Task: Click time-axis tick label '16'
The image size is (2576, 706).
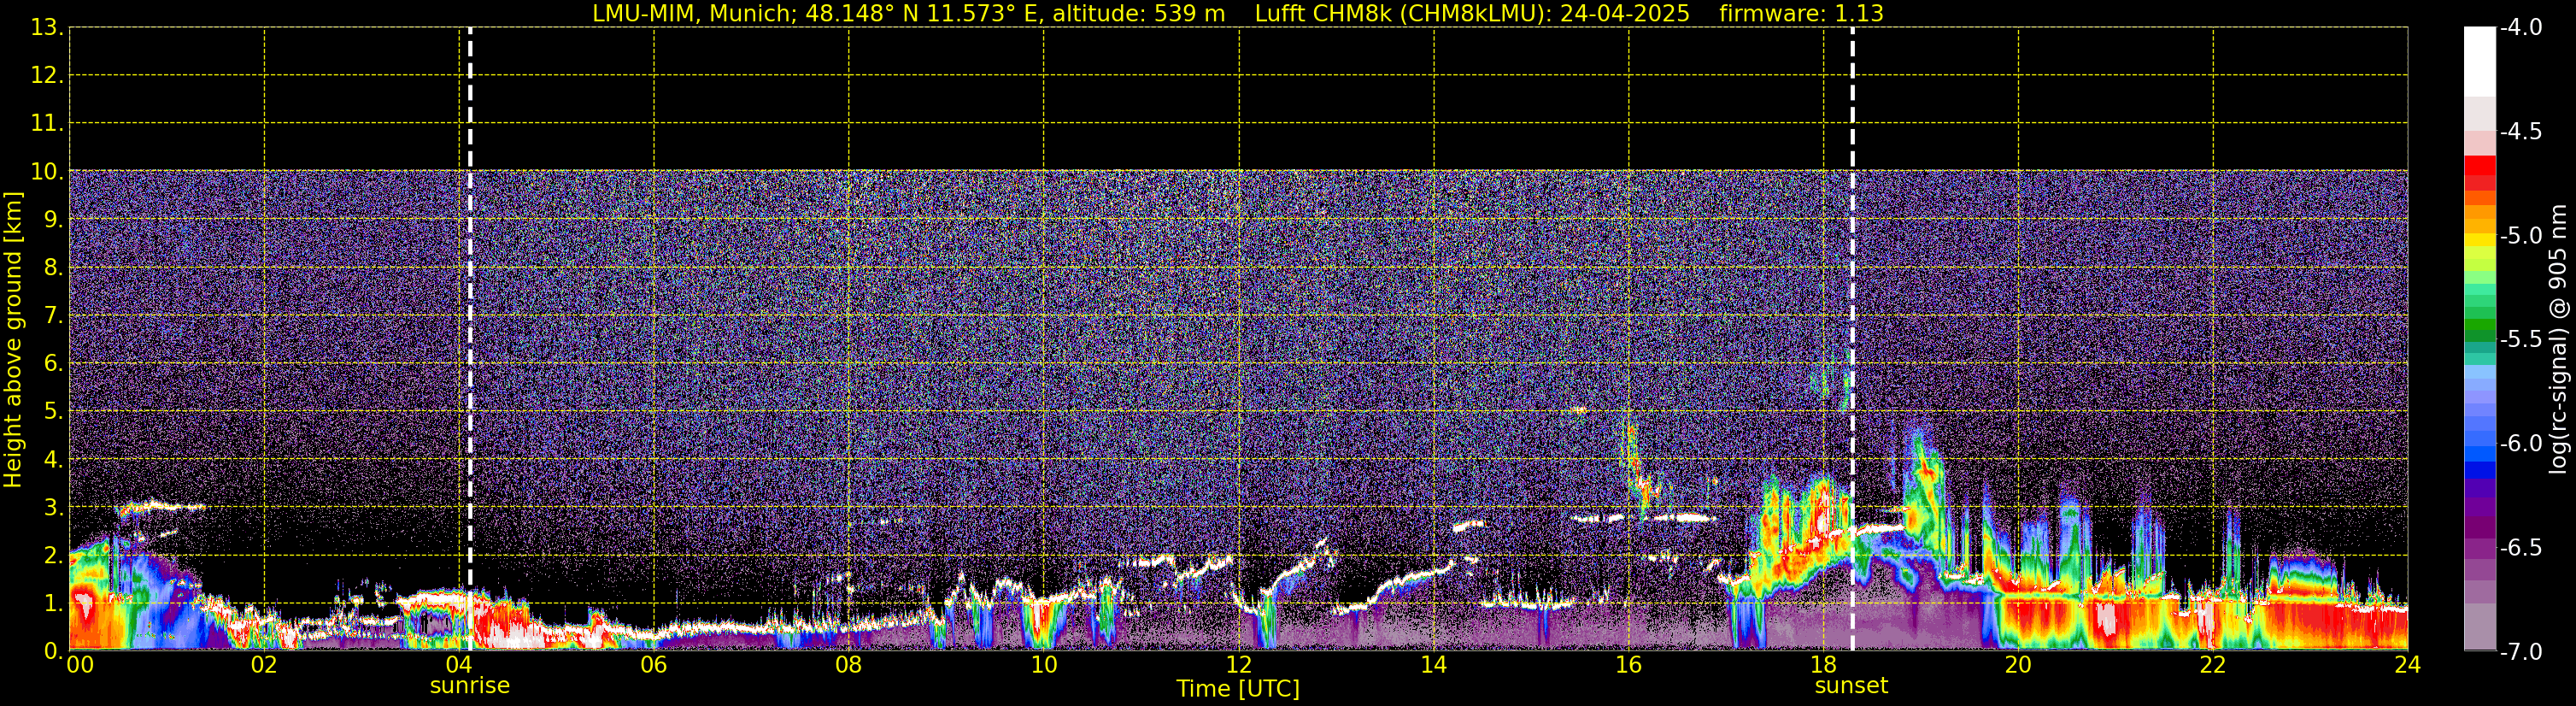Action: (1629, 665)
